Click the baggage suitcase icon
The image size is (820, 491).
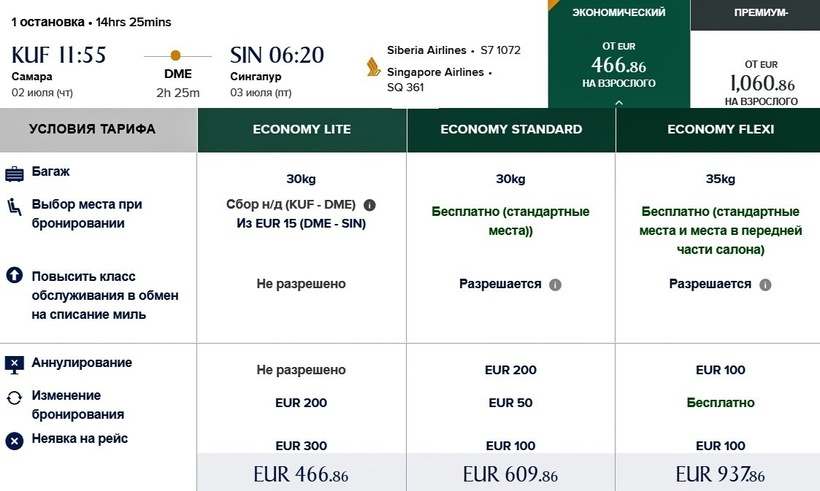click(x=15, y=174)
